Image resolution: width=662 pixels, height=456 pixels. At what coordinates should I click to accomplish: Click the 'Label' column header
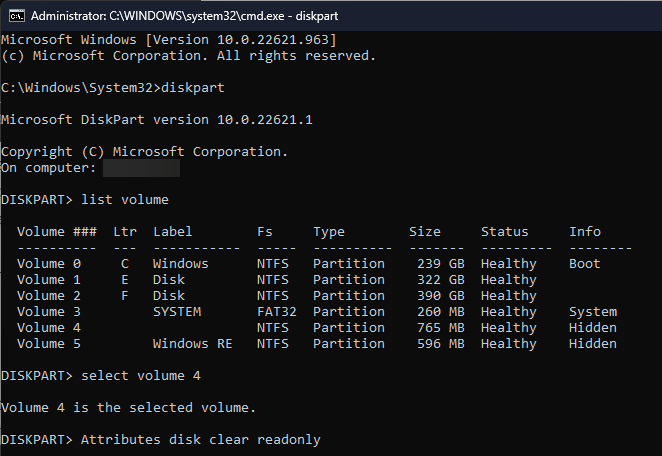[172, 232]
